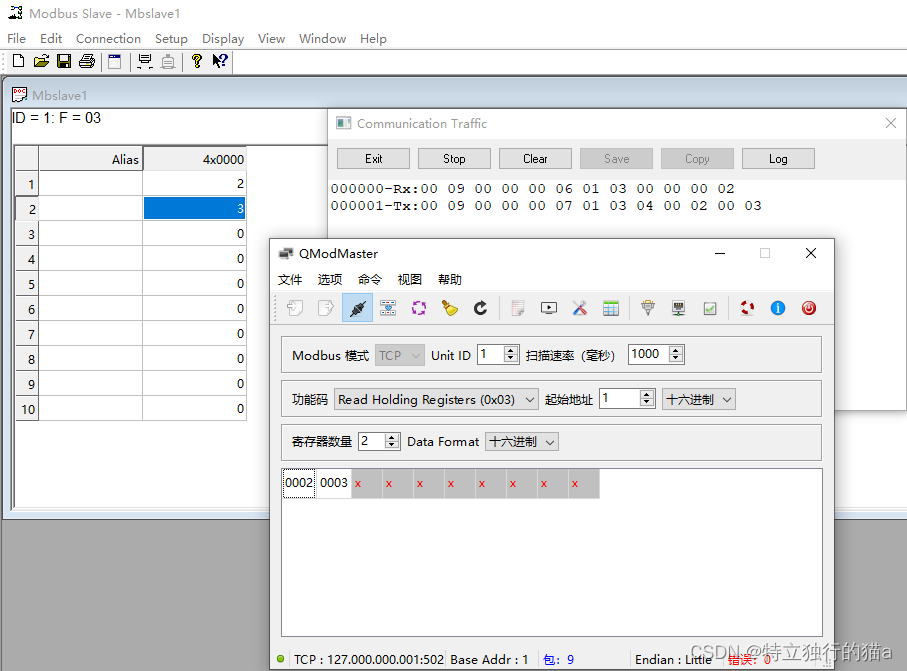Select row 1 value cell showing 2 in Mbslave1
Image resolution: width=907 pixels, height=671 pixels.
[194, 184]
